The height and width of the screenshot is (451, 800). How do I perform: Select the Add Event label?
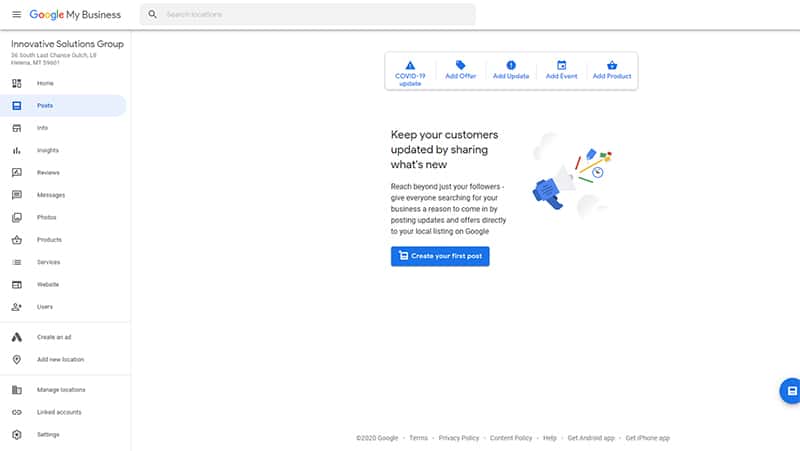(561, 76)
